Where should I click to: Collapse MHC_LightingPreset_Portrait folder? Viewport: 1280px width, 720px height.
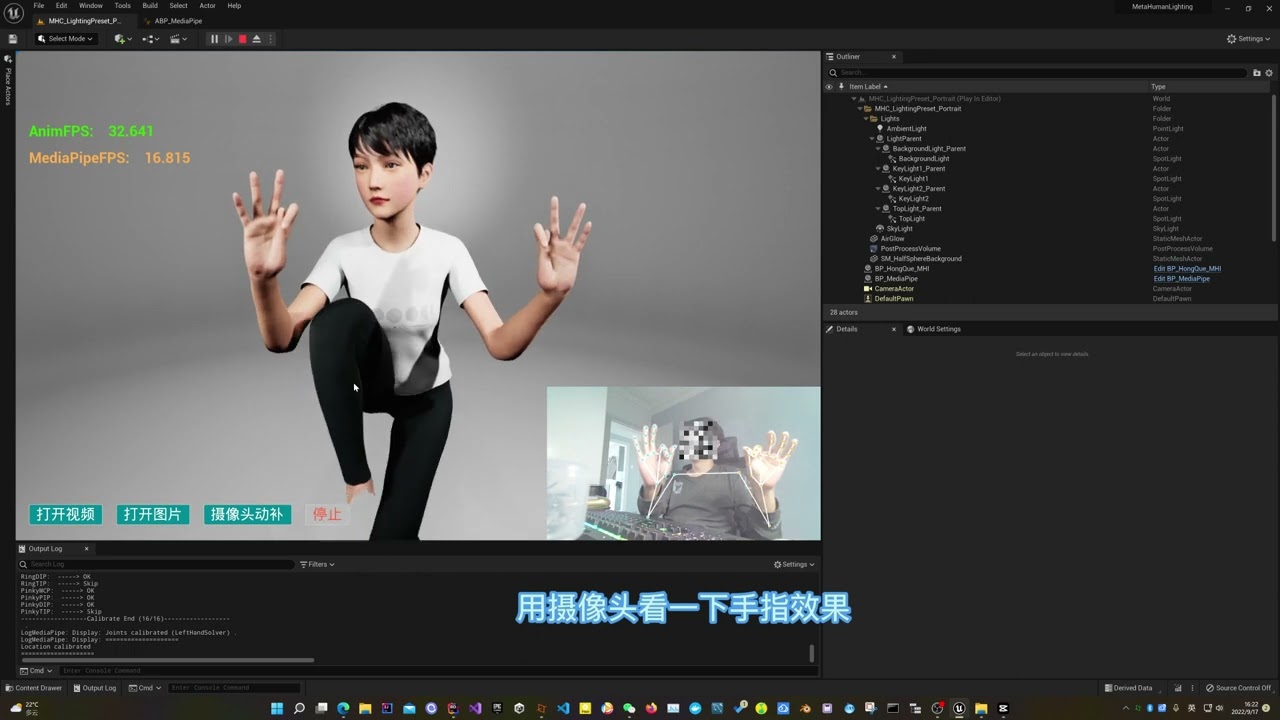point(861,109)
